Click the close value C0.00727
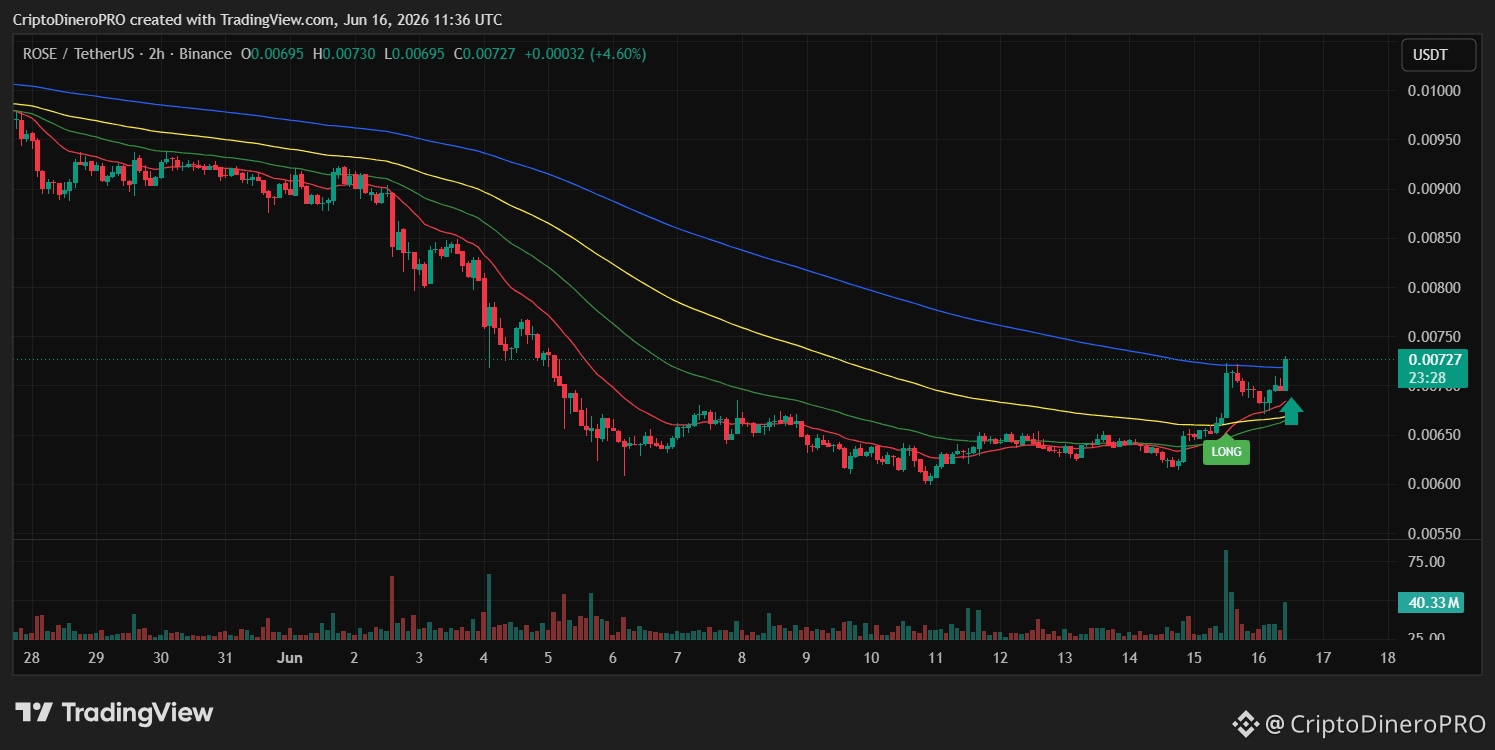The image size is (1495, 750). [x=485, y=54]
